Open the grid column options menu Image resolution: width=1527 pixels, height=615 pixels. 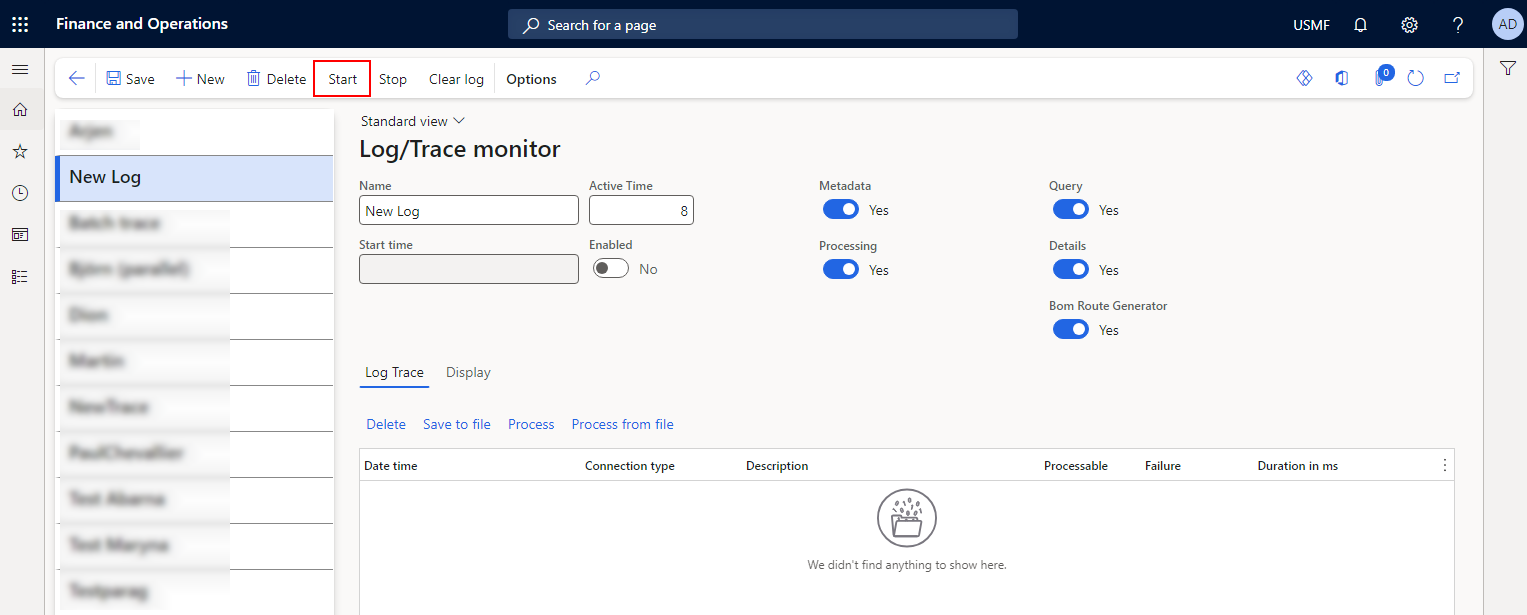coord(1444,466)
